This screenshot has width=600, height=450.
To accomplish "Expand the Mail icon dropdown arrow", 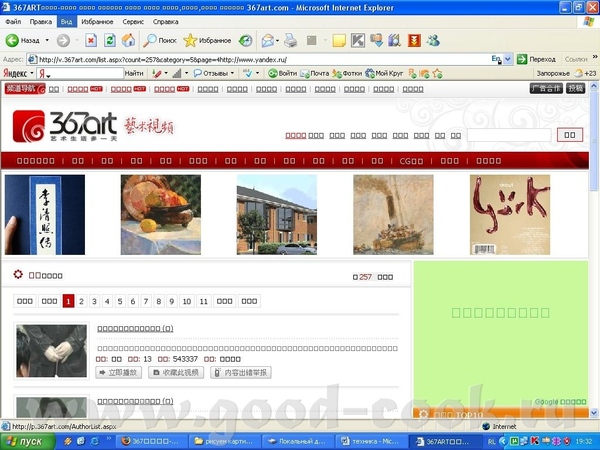I will point(277,40).
